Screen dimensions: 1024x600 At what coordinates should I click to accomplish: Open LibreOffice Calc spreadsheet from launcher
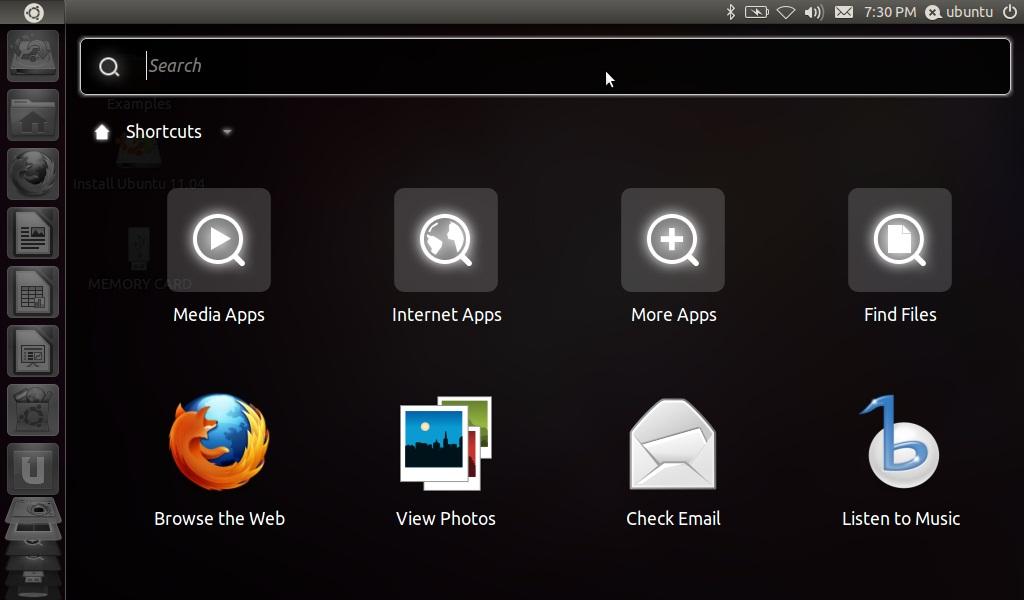(33, 292)
